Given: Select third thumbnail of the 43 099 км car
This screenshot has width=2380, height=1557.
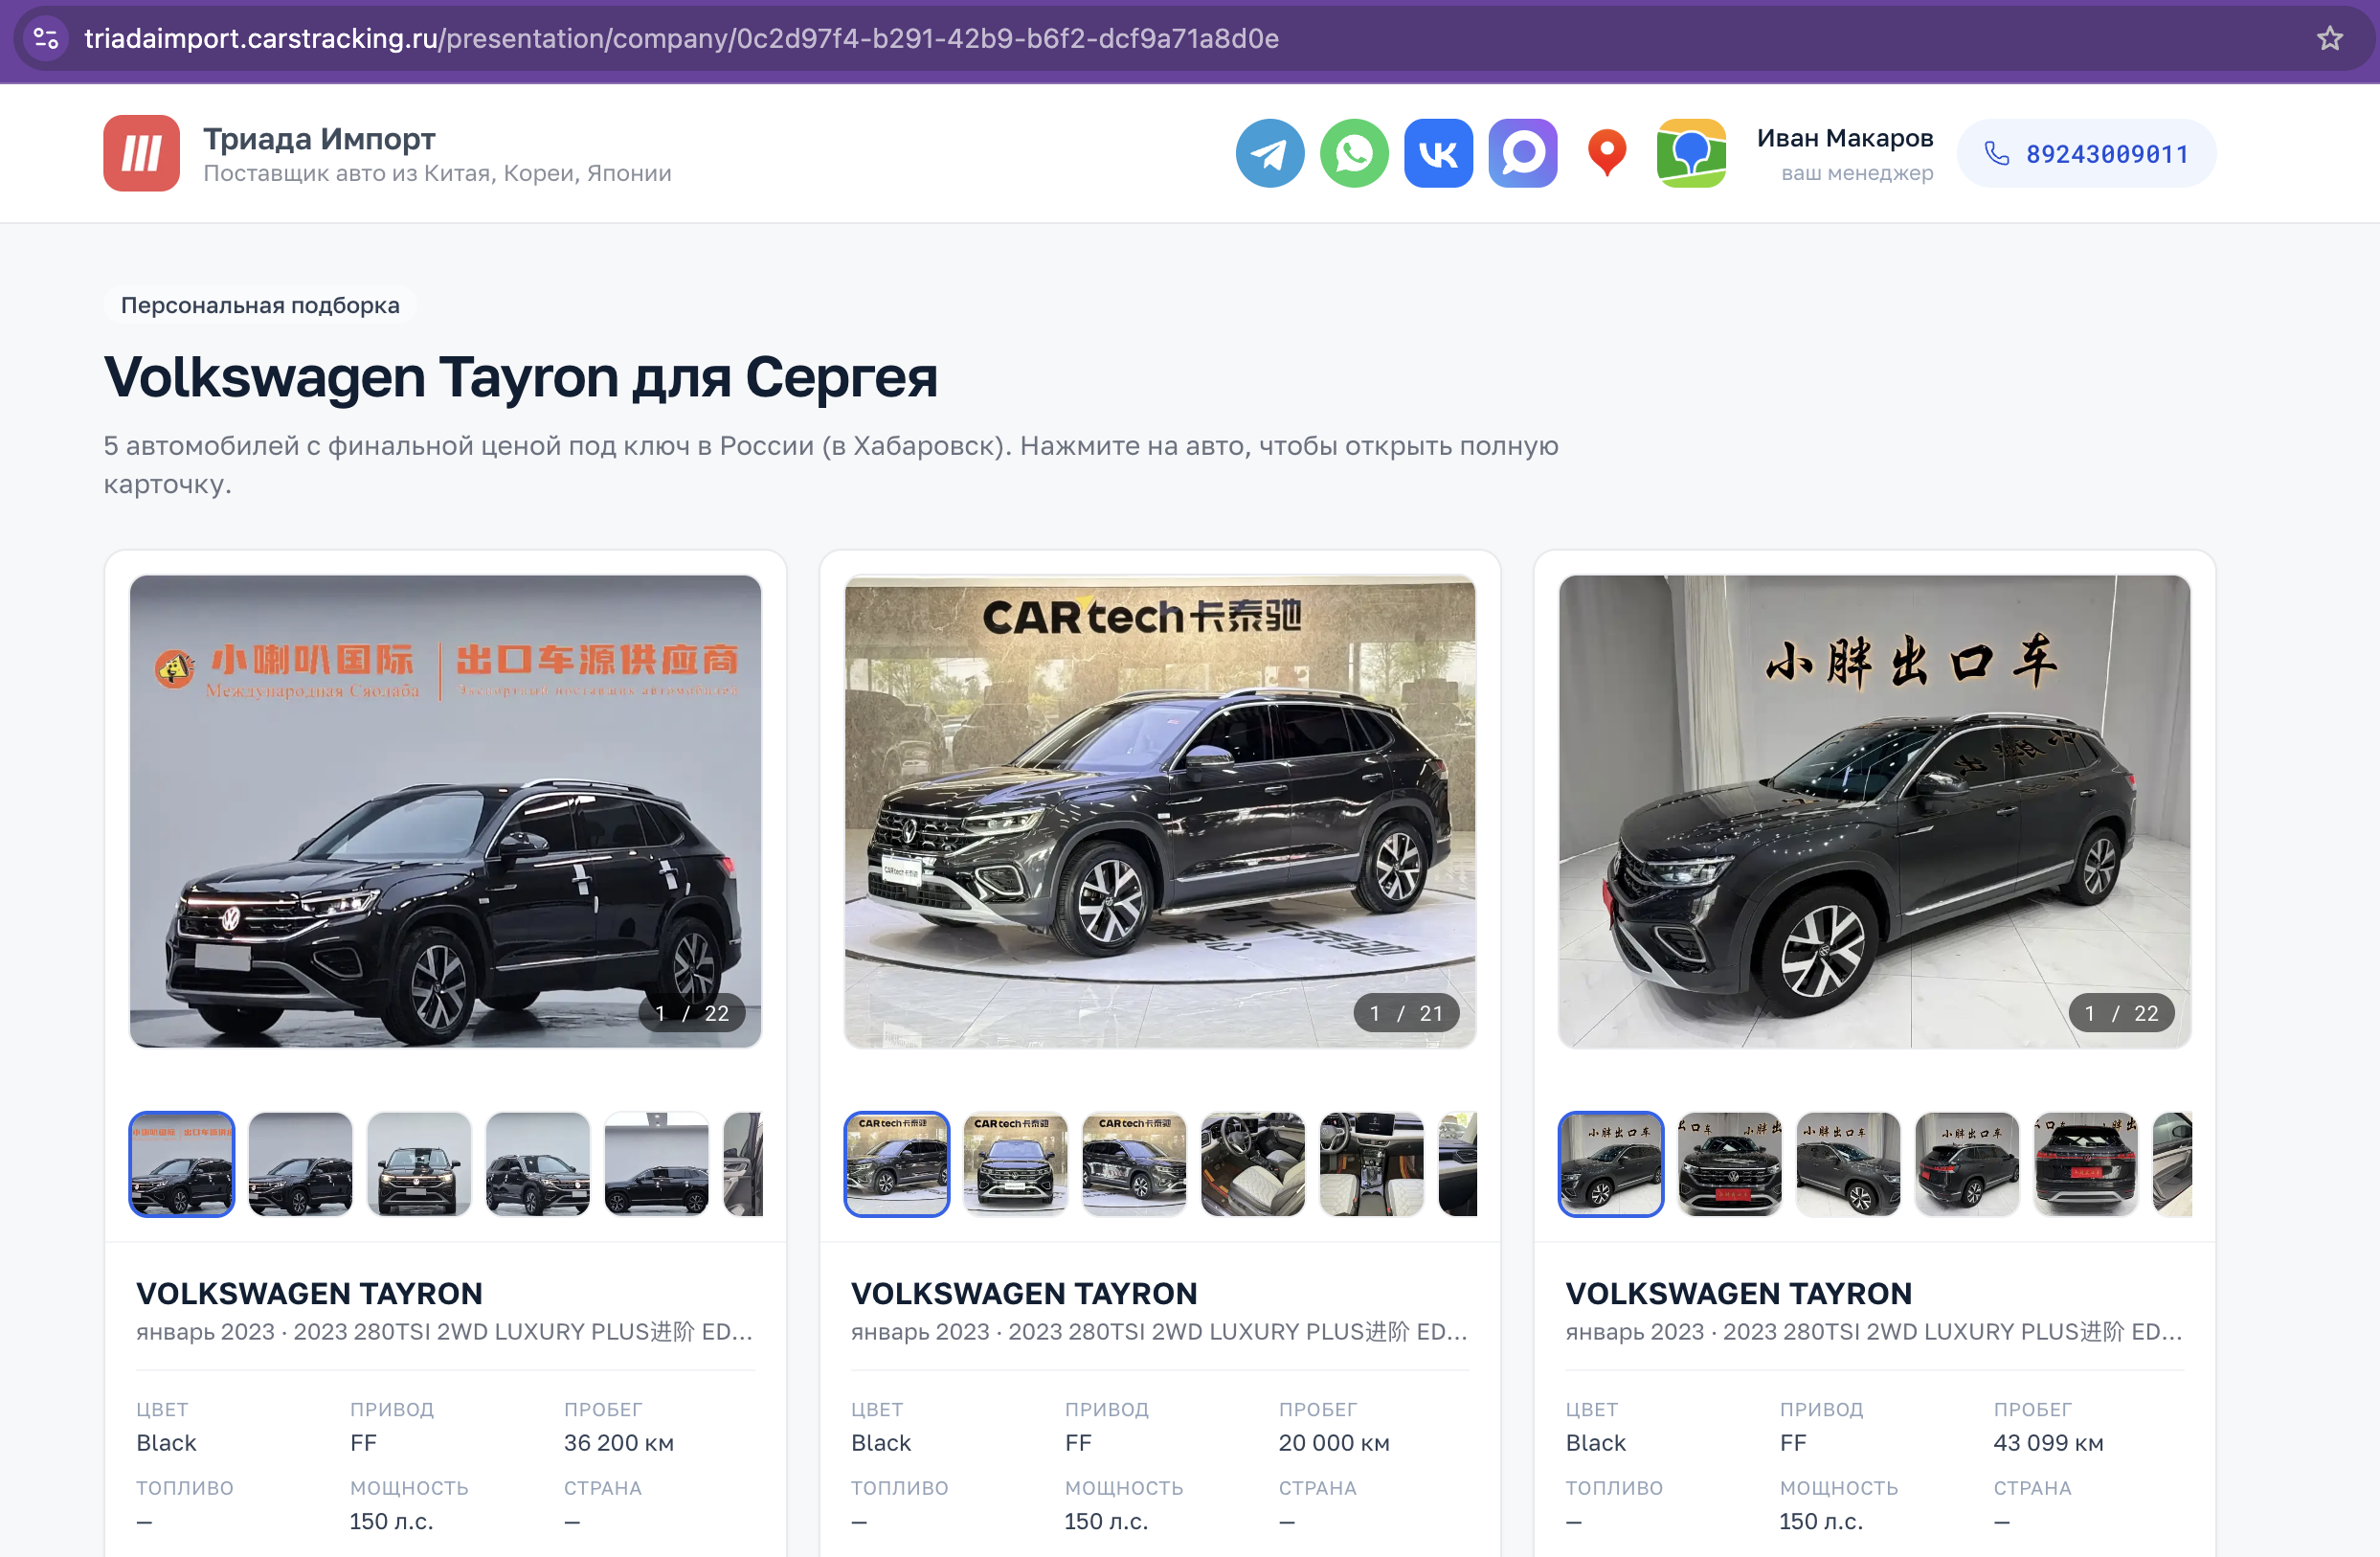Looking at the screenshot, I should 1848,1164.
